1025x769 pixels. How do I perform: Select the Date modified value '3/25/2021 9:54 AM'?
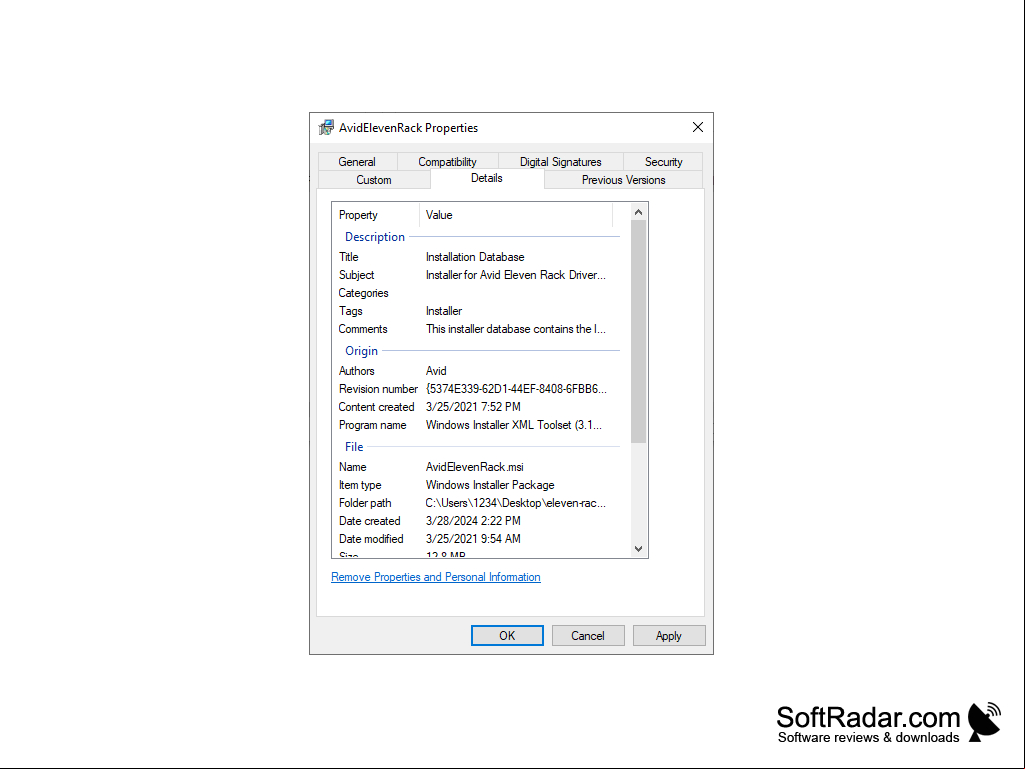point(473,539)
